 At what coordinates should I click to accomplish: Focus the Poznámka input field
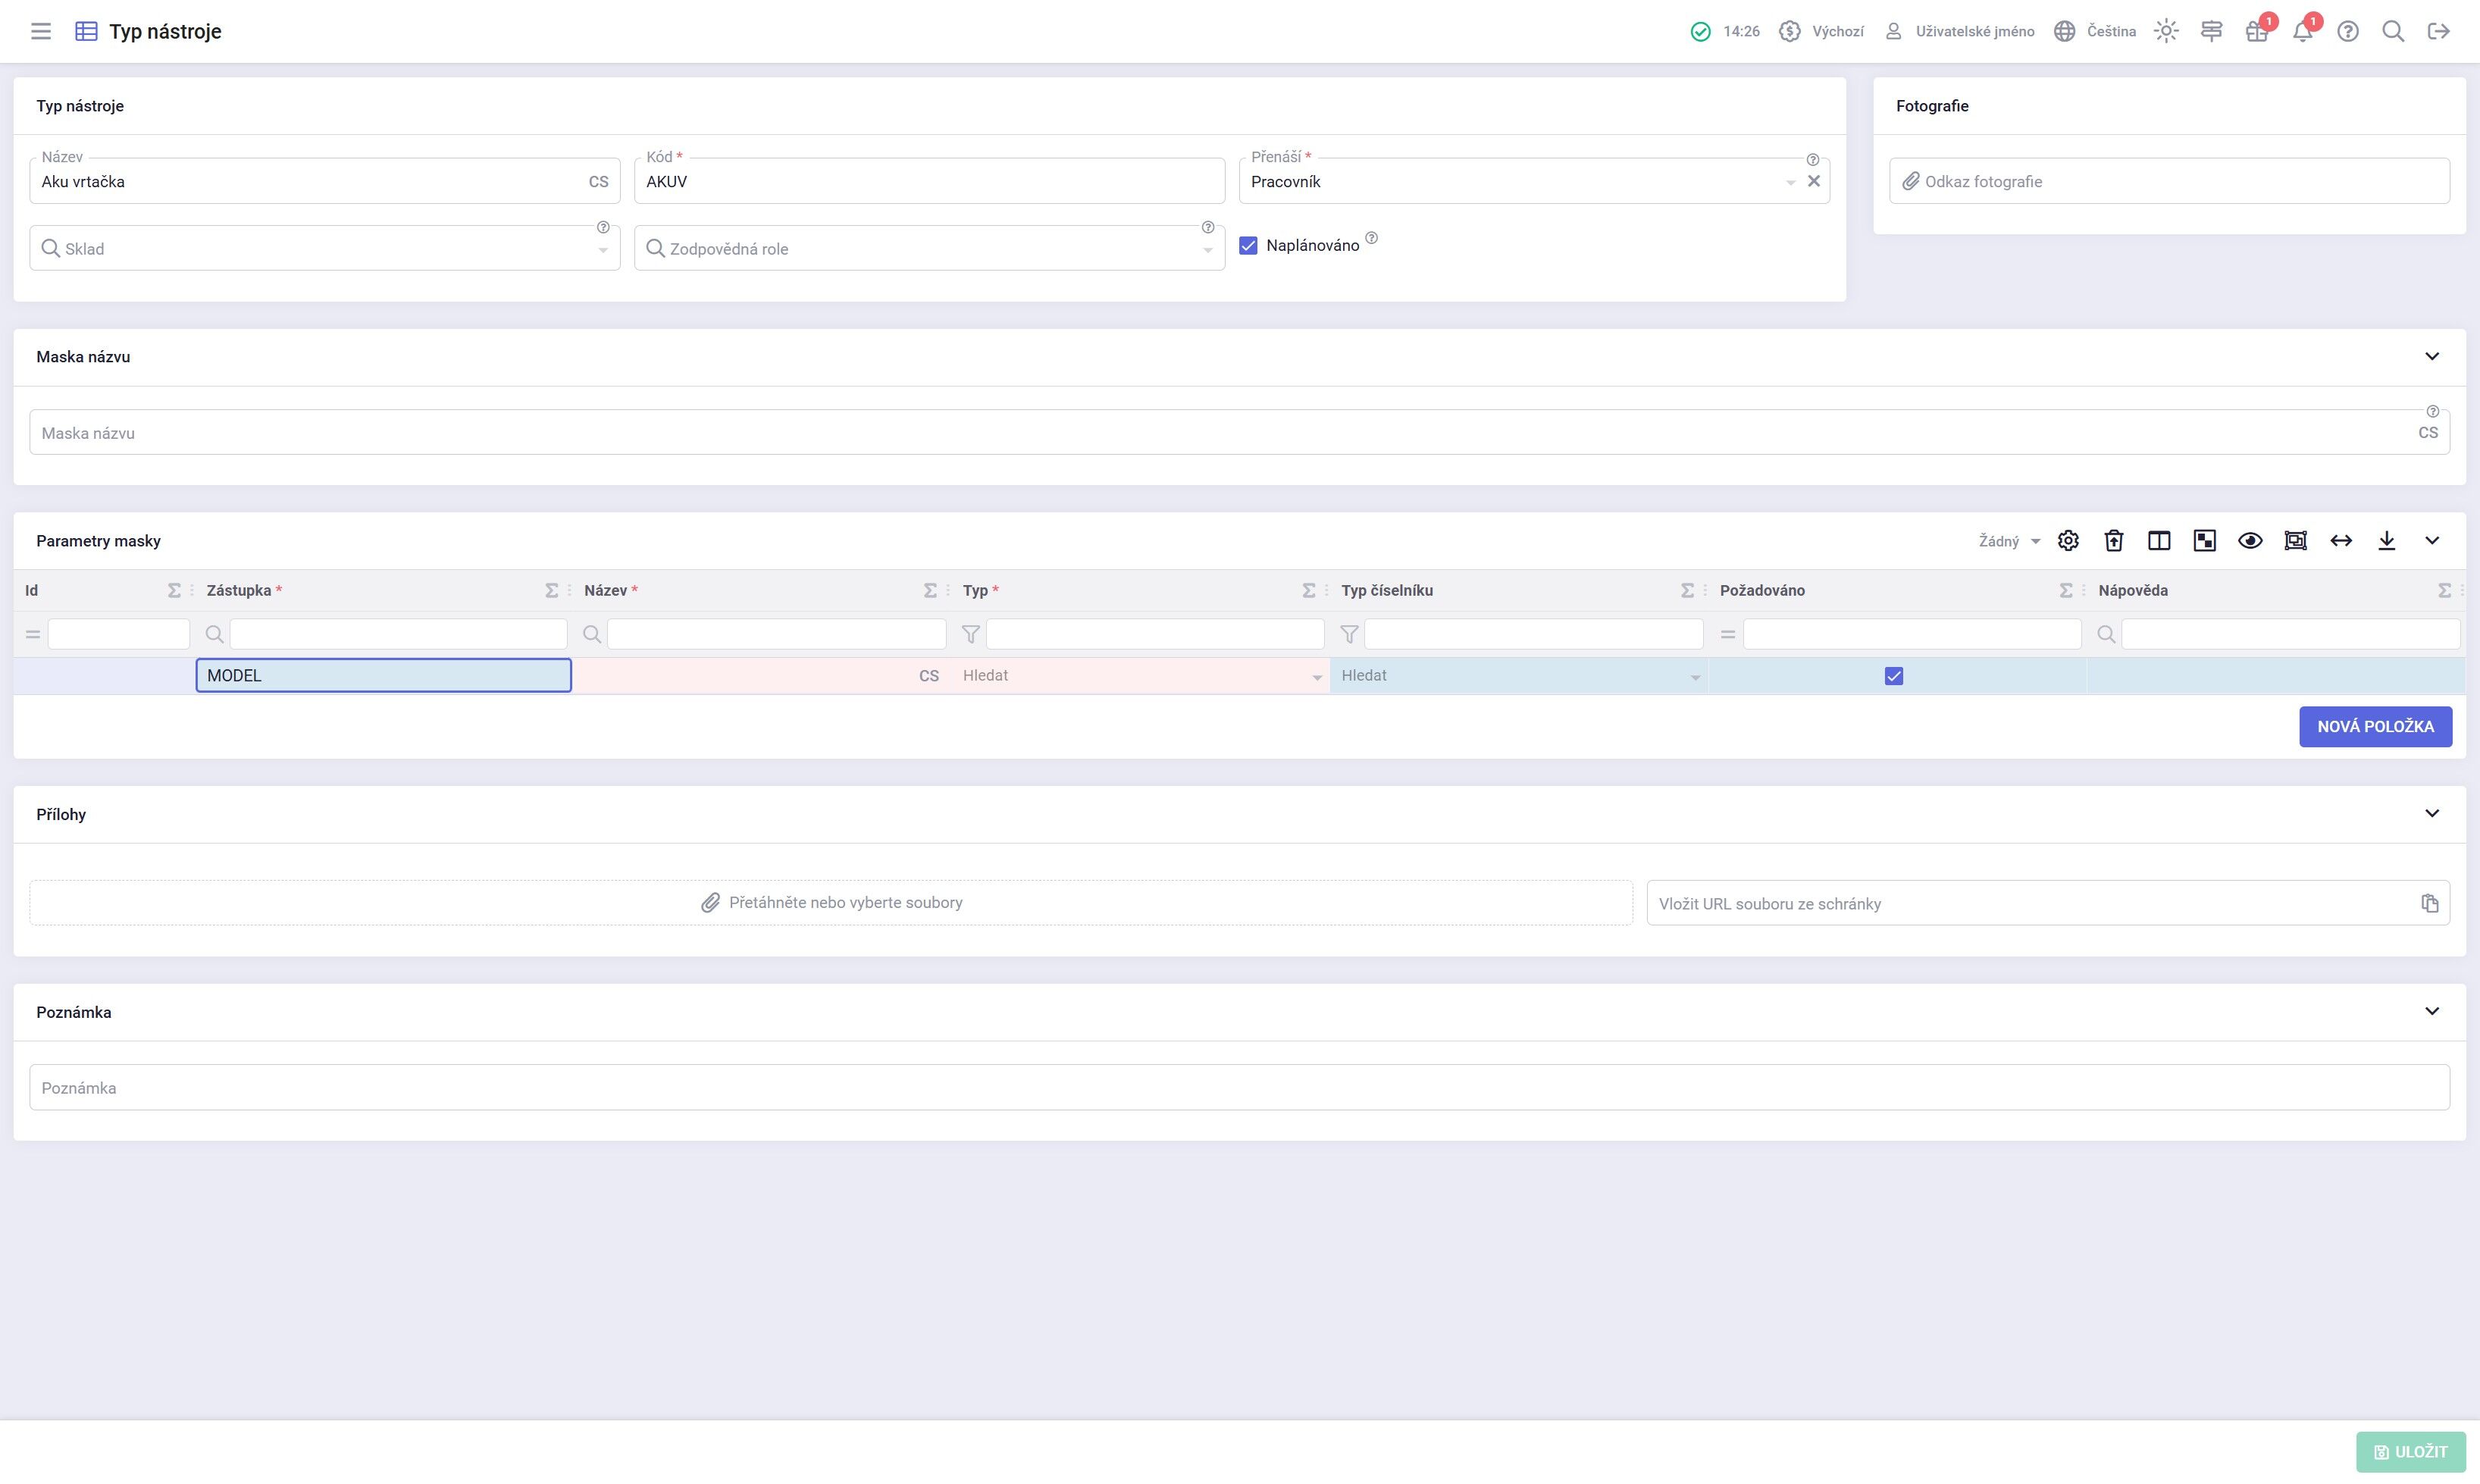[1239, 1087]
